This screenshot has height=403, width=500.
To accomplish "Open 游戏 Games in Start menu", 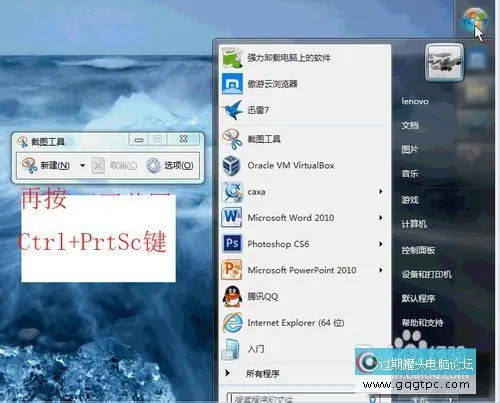I will tap(410, 200).
